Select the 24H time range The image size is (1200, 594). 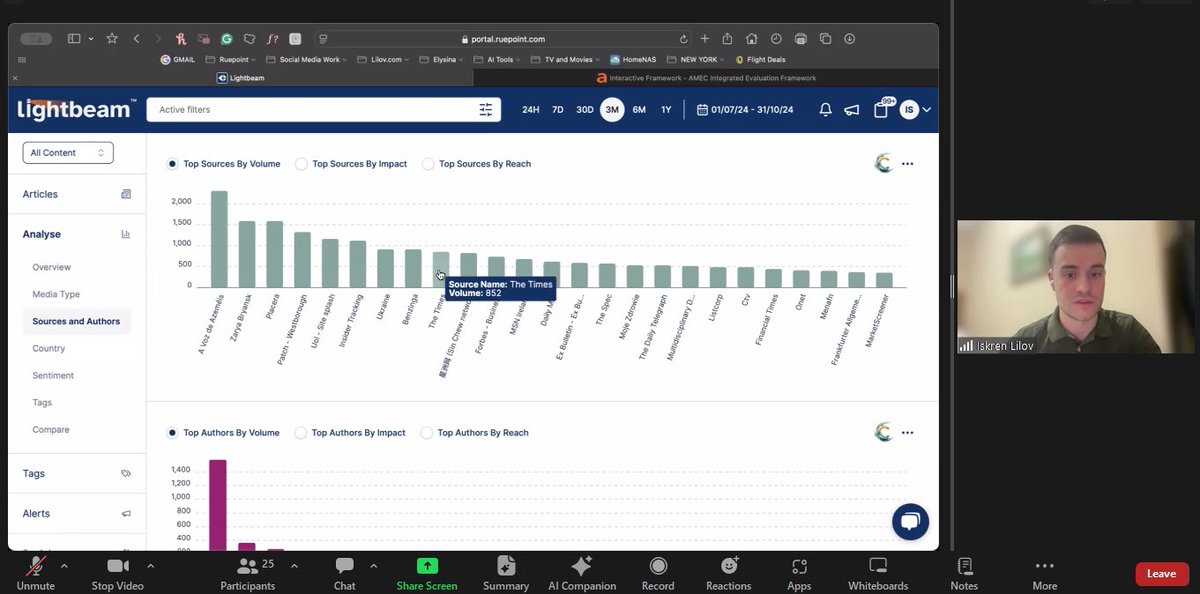531,110
